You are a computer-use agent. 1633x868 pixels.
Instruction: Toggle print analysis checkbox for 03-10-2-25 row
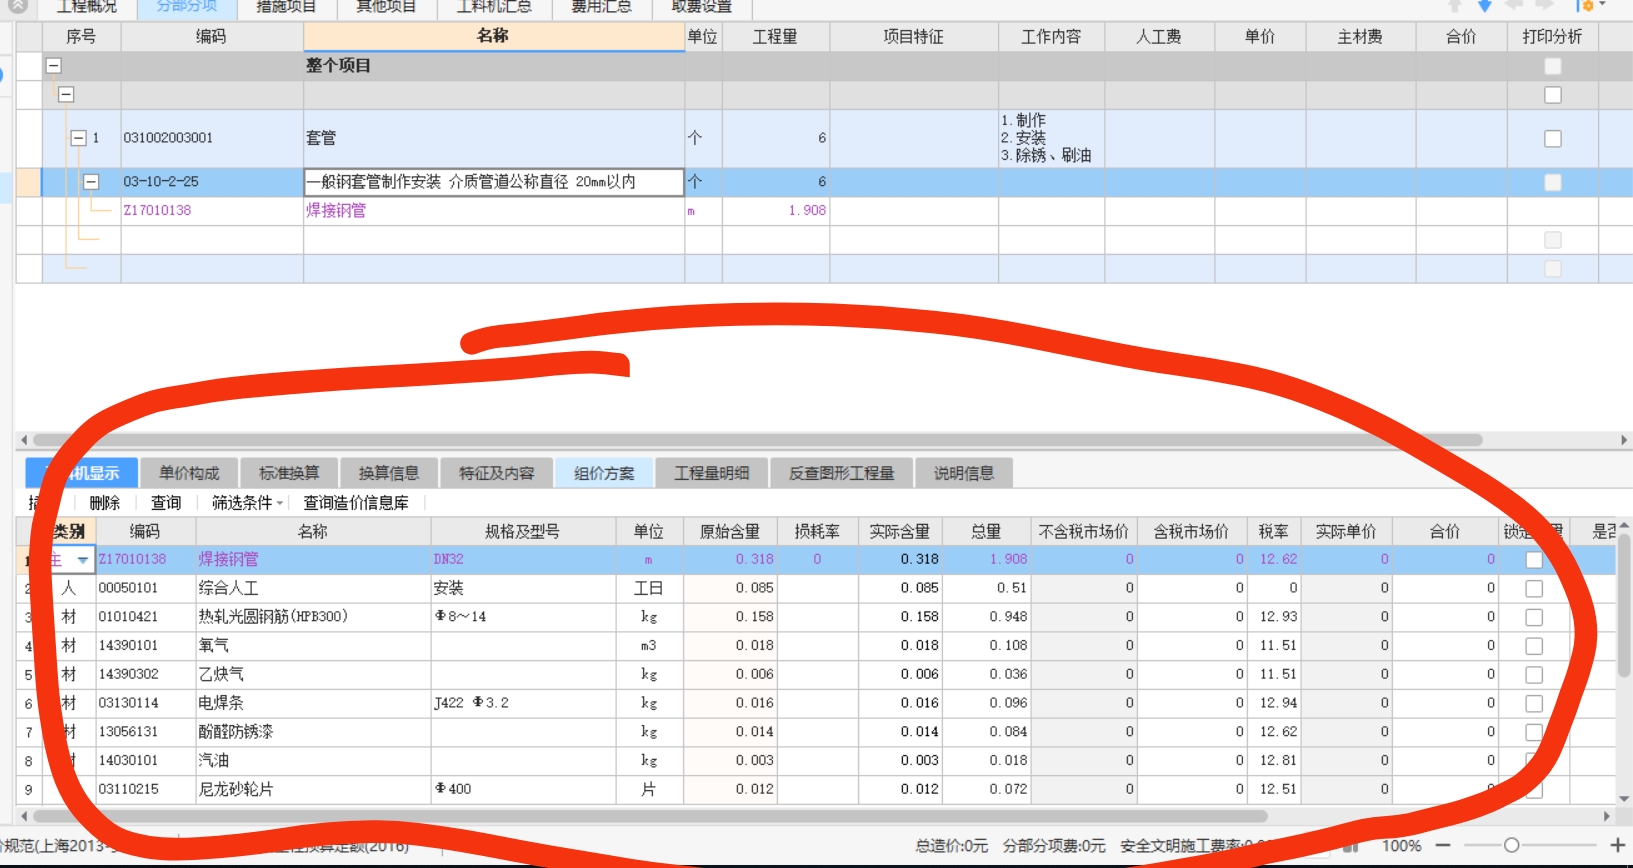(x=1553, y=183)
